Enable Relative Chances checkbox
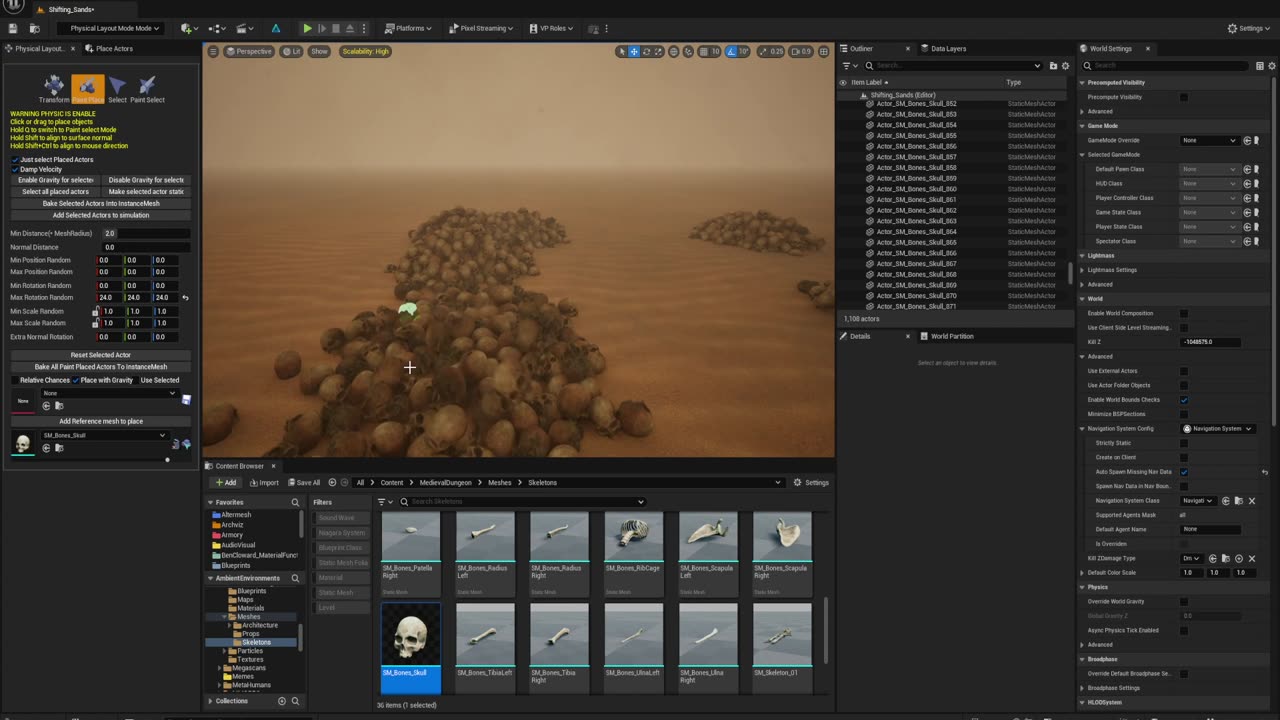The image size is (1280, 720). [x=15, y=380]
